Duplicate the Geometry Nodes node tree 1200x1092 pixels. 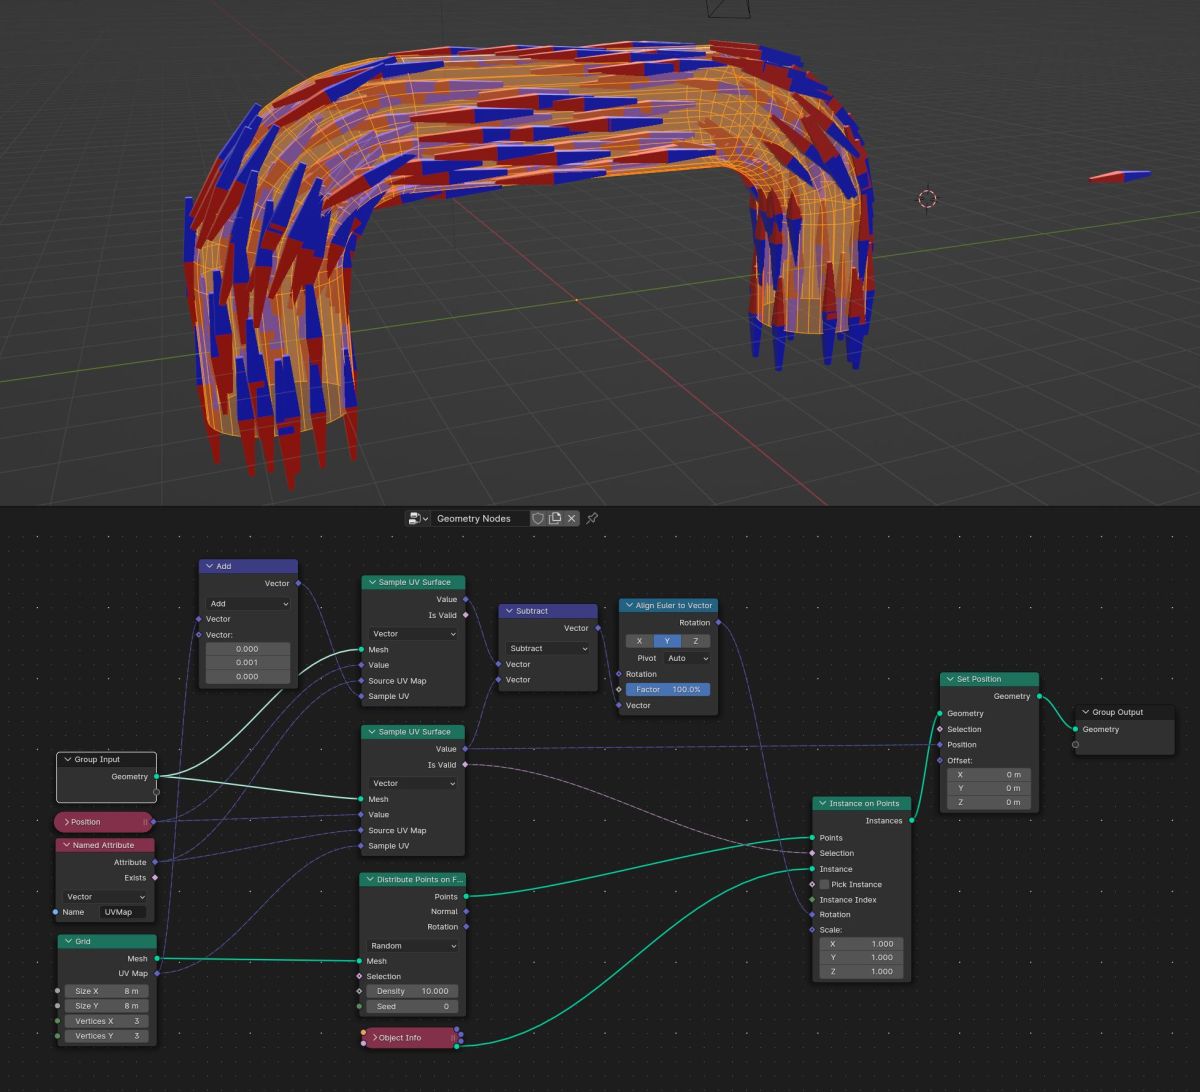point(555,518)
